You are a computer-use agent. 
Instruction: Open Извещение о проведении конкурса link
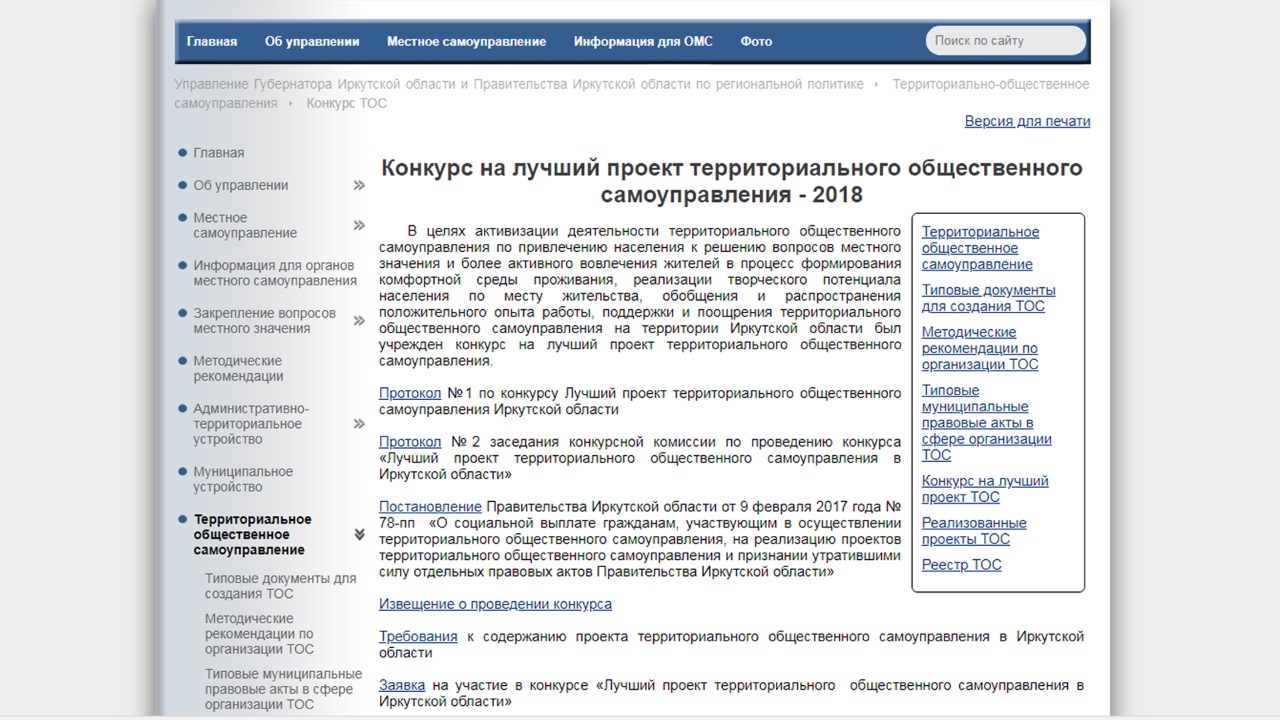click(x=495, y=604)
